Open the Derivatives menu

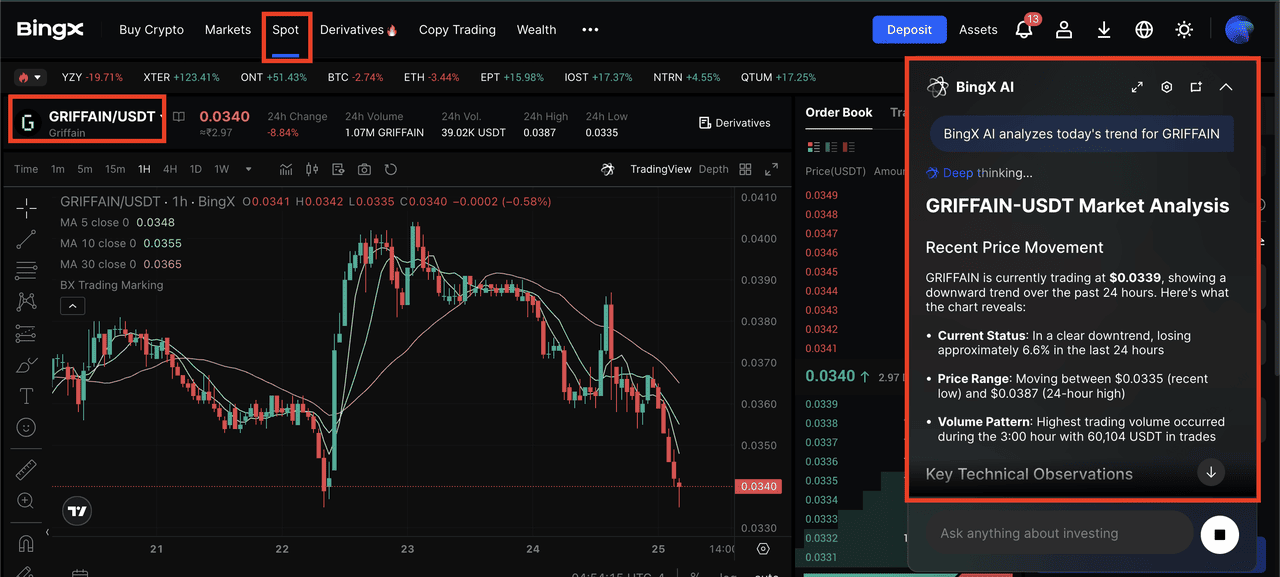pyautogui.click(x=359, y=29)
